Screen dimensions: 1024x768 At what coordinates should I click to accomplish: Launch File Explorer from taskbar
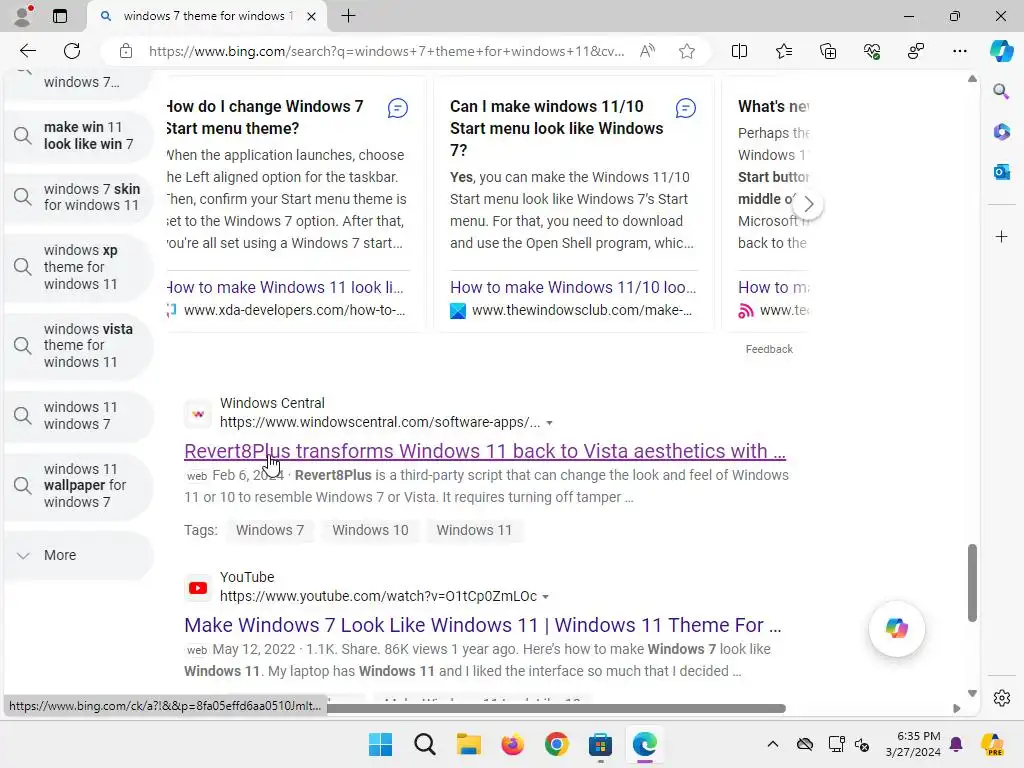click(468, 744)
